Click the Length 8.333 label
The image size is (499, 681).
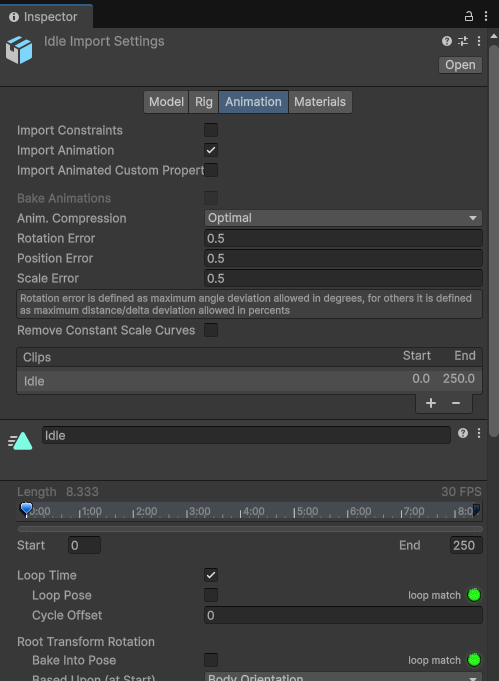pyautogui.click(x=58, y=492)
